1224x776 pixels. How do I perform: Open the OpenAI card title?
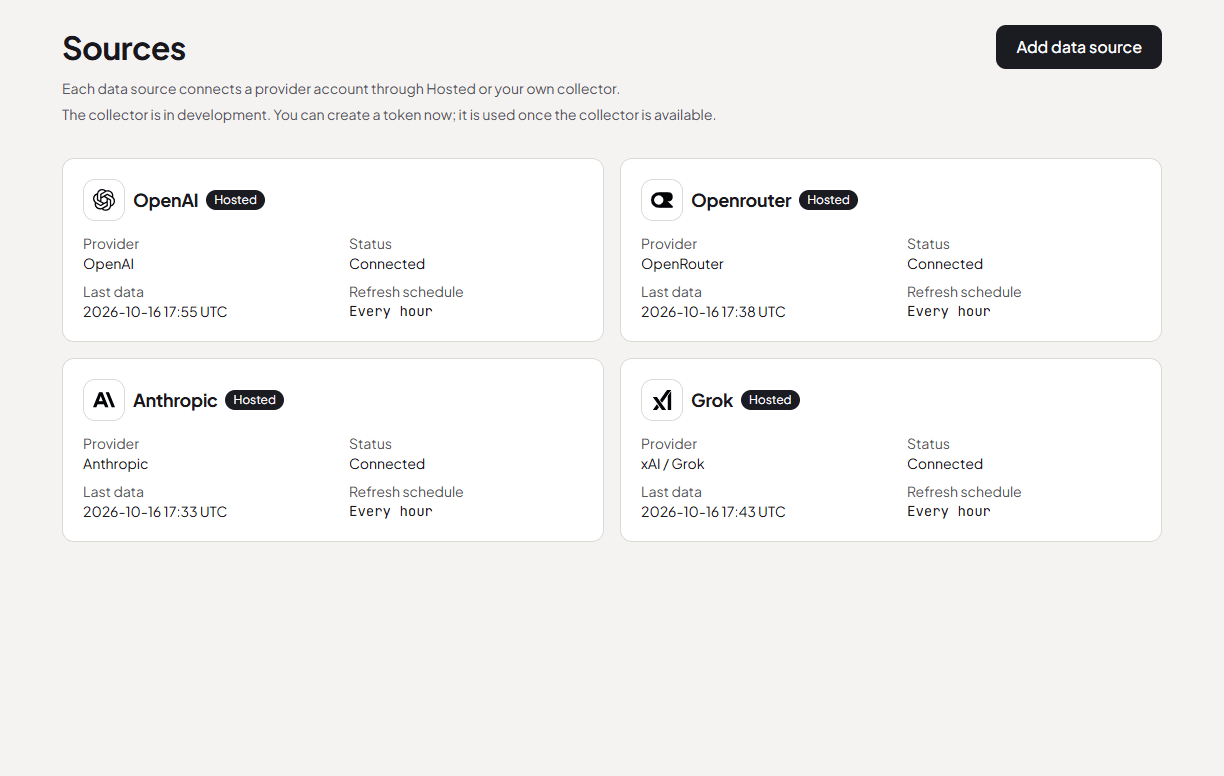click(165, 200)
